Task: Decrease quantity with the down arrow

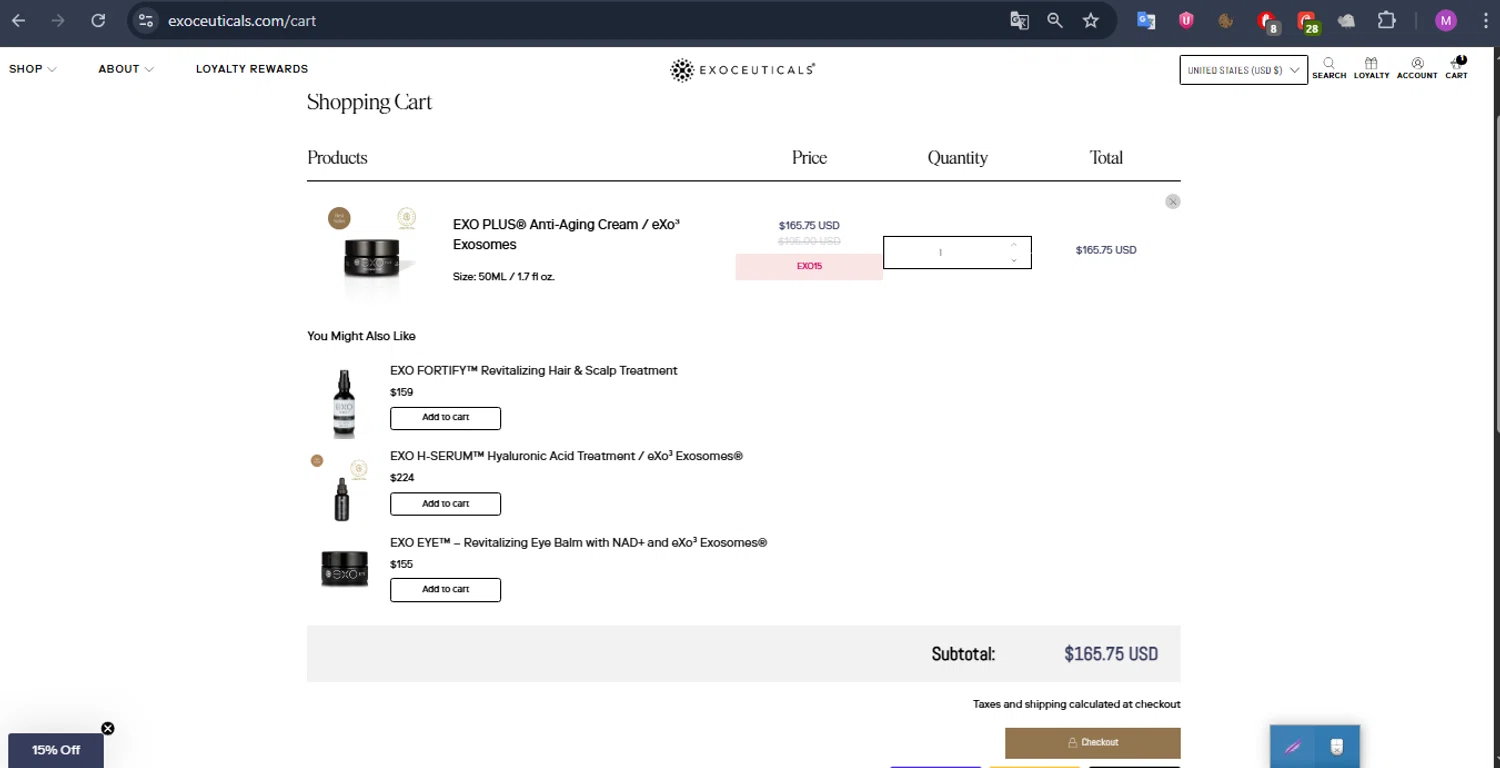Action: pos(1013,260)
